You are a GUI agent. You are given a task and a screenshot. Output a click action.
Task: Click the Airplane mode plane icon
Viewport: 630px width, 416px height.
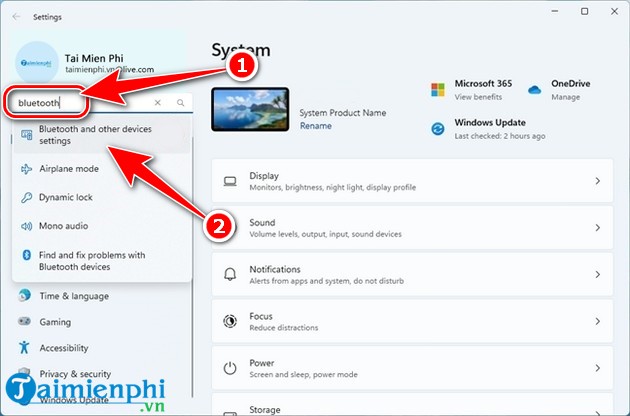(27, 169)
